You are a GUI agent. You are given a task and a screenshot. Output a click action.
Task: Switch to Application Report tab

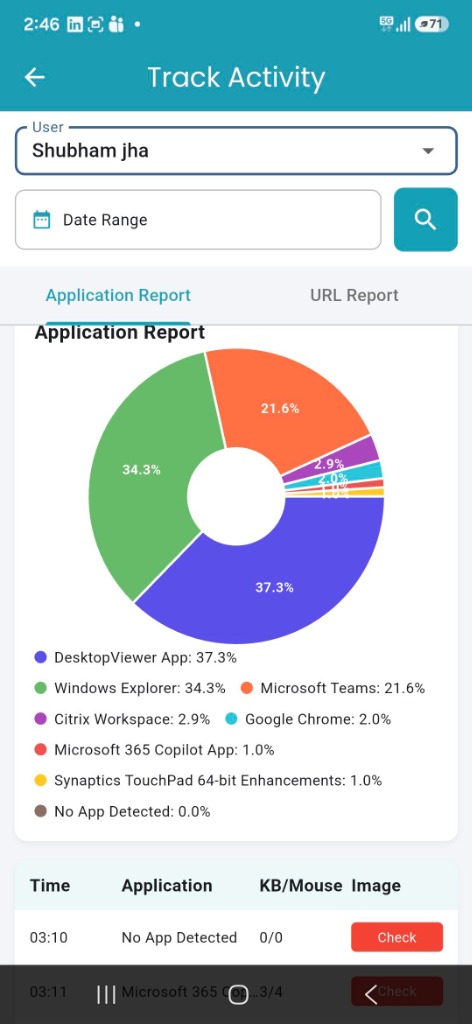click(118, 295)
